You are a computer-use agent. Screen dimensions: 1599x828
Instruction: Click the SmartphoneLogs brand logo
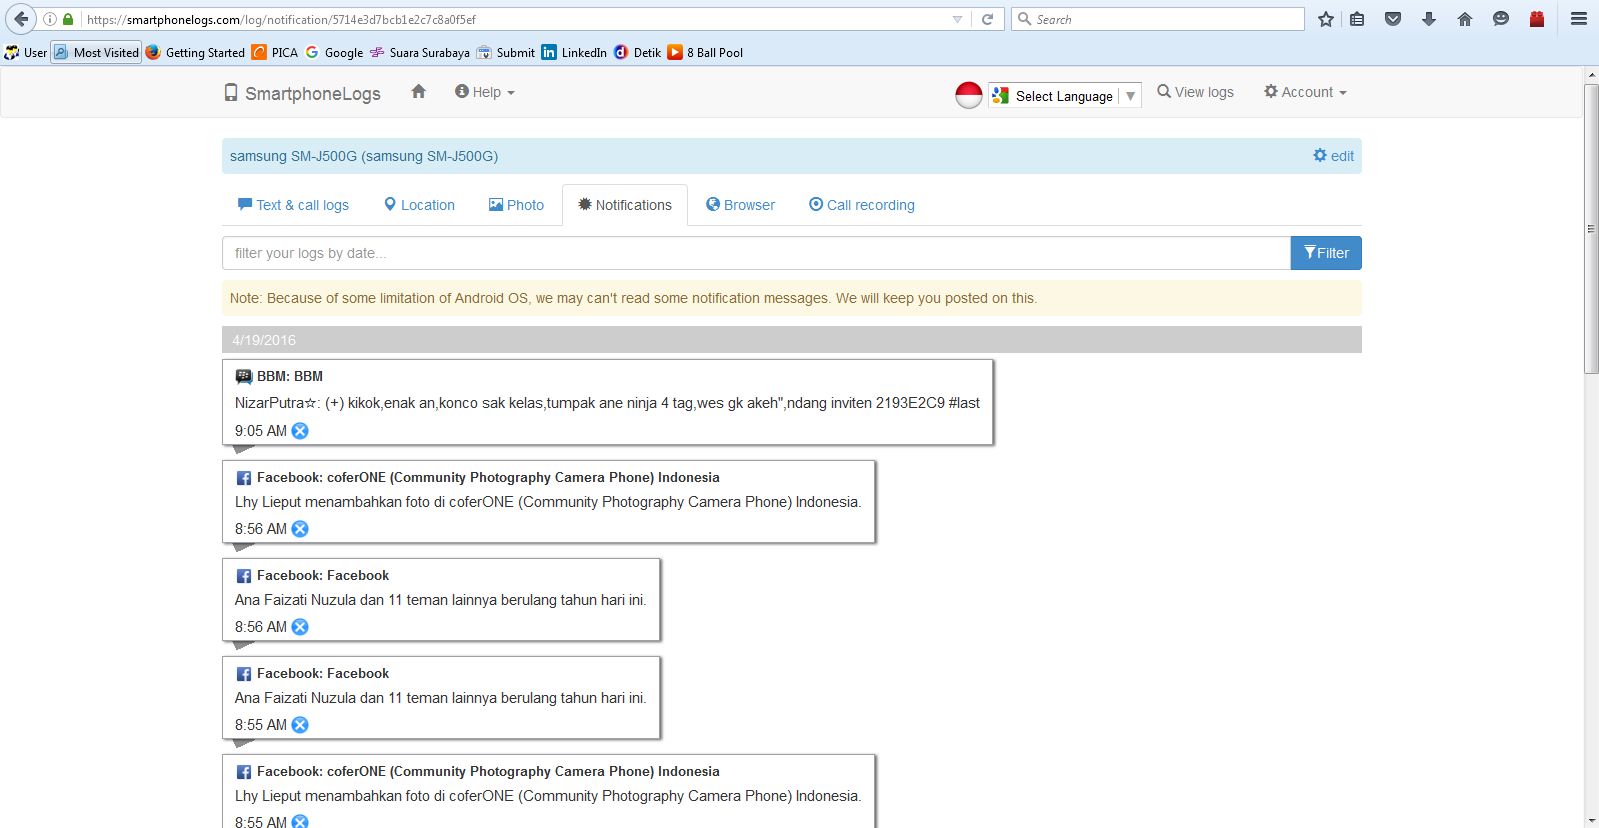302,93
